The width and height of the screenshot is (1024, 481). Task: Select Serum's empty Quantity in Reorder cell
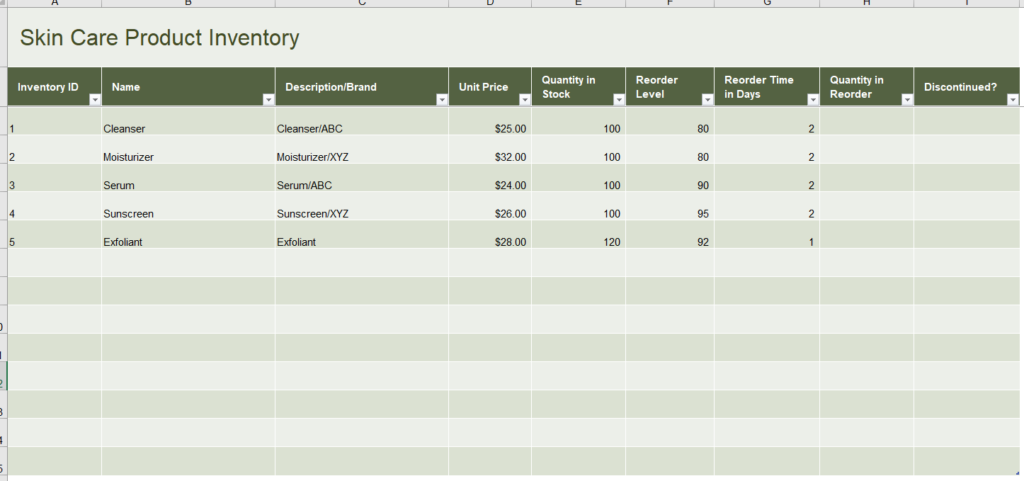[x=867, y=178]
